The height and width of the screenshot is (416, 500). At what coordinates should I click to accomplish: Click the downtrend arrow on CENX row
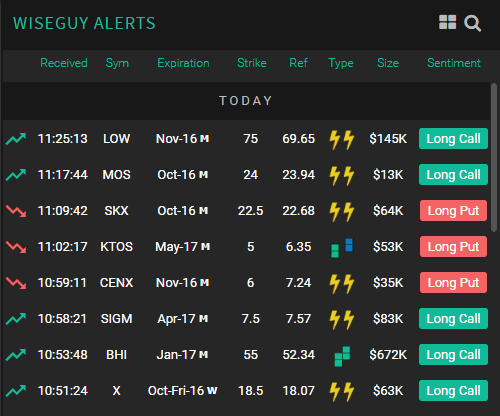pyautogui.click(x=16, y=283)
